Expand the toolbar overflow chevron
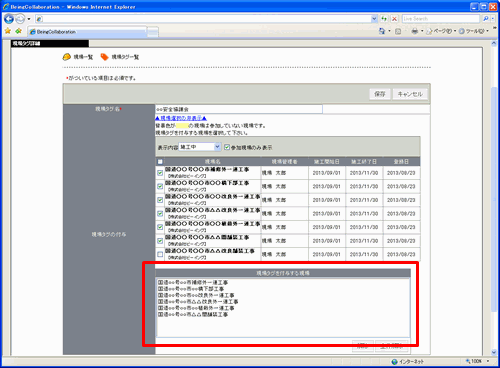 (494, 28)
